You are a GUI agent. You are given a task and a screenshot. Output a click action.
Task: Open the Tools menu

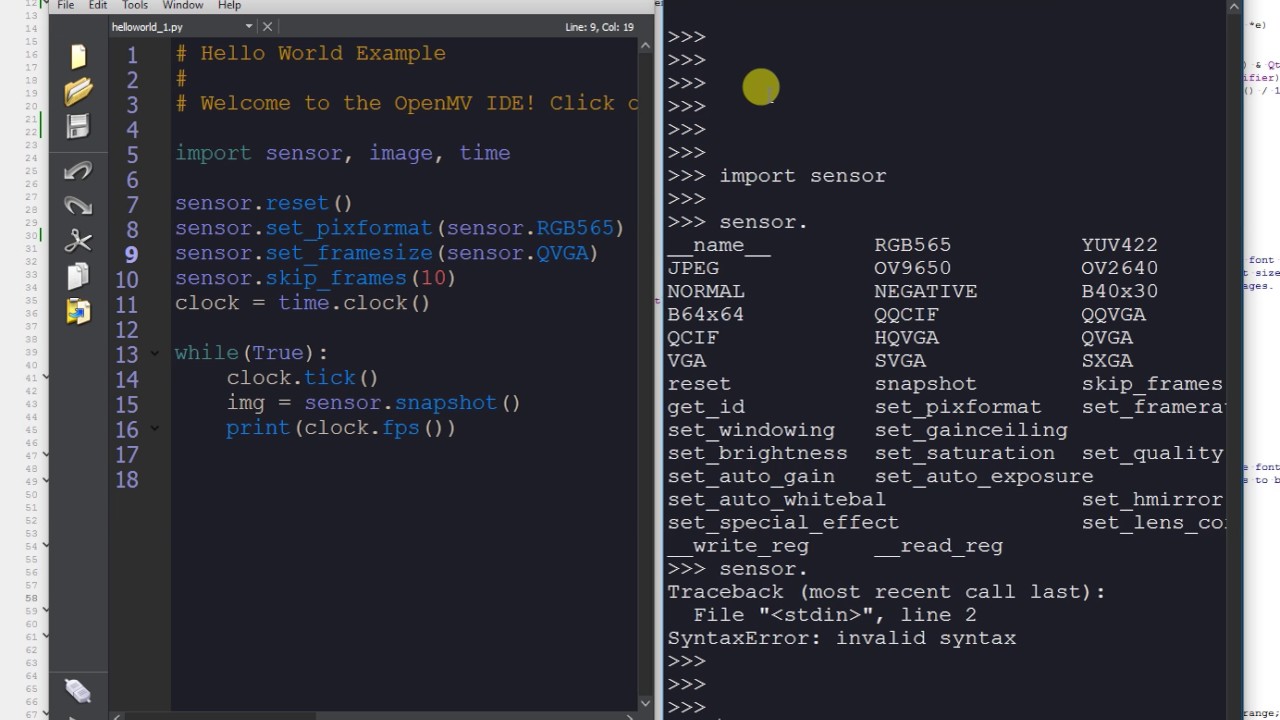pyautogui.click(x=135, y=5)
